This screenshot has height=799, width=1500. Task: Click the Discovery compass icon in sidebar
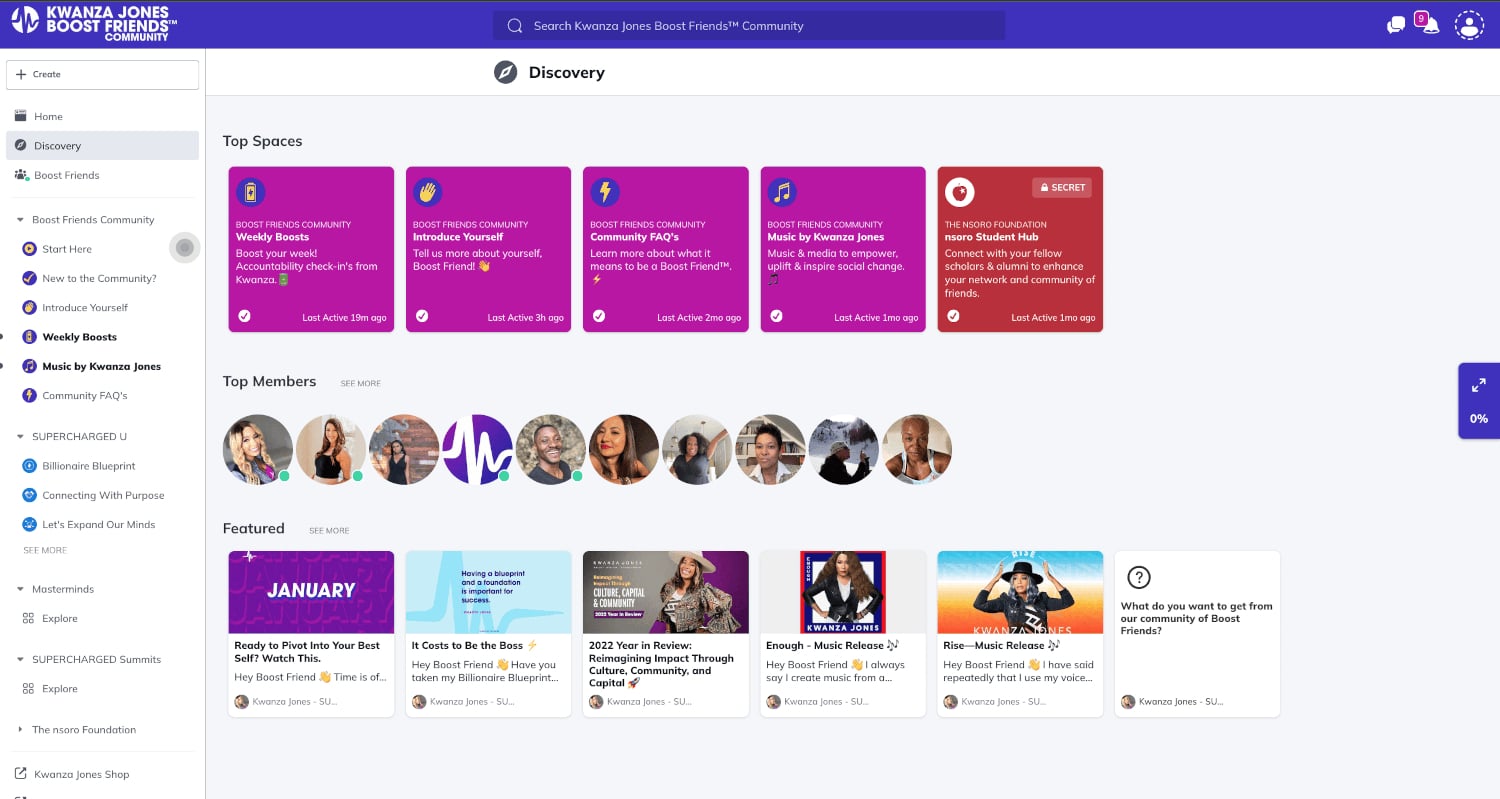tap(21, 146)
